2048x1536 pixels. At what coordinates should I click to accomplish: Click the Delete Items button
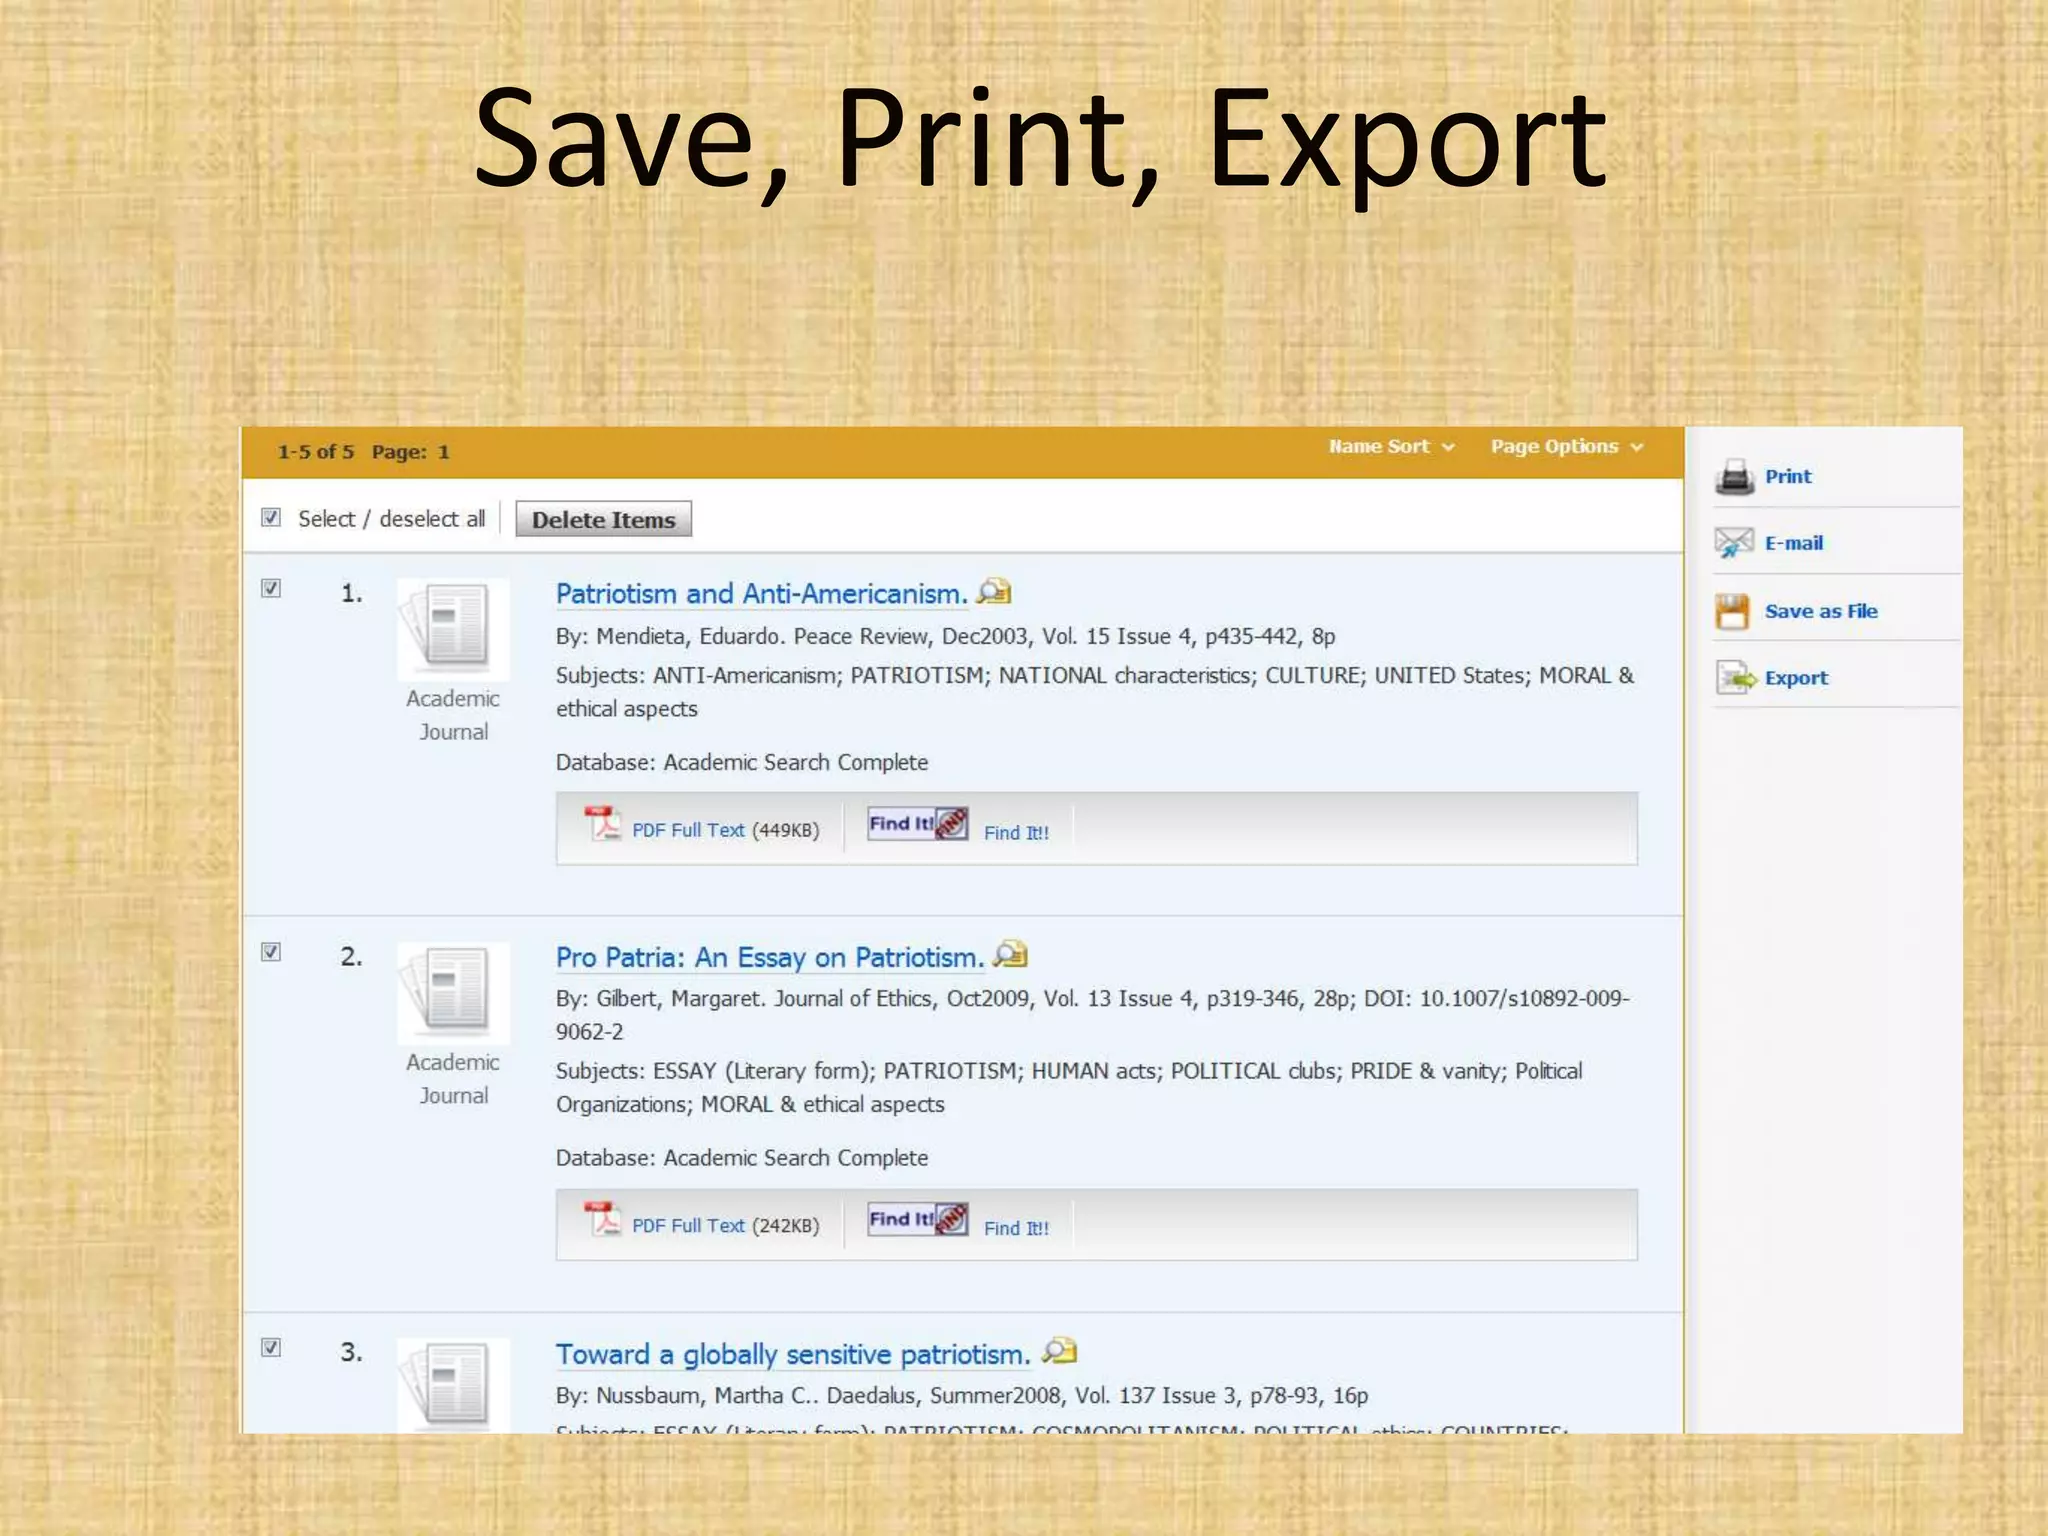click(603, 519)
